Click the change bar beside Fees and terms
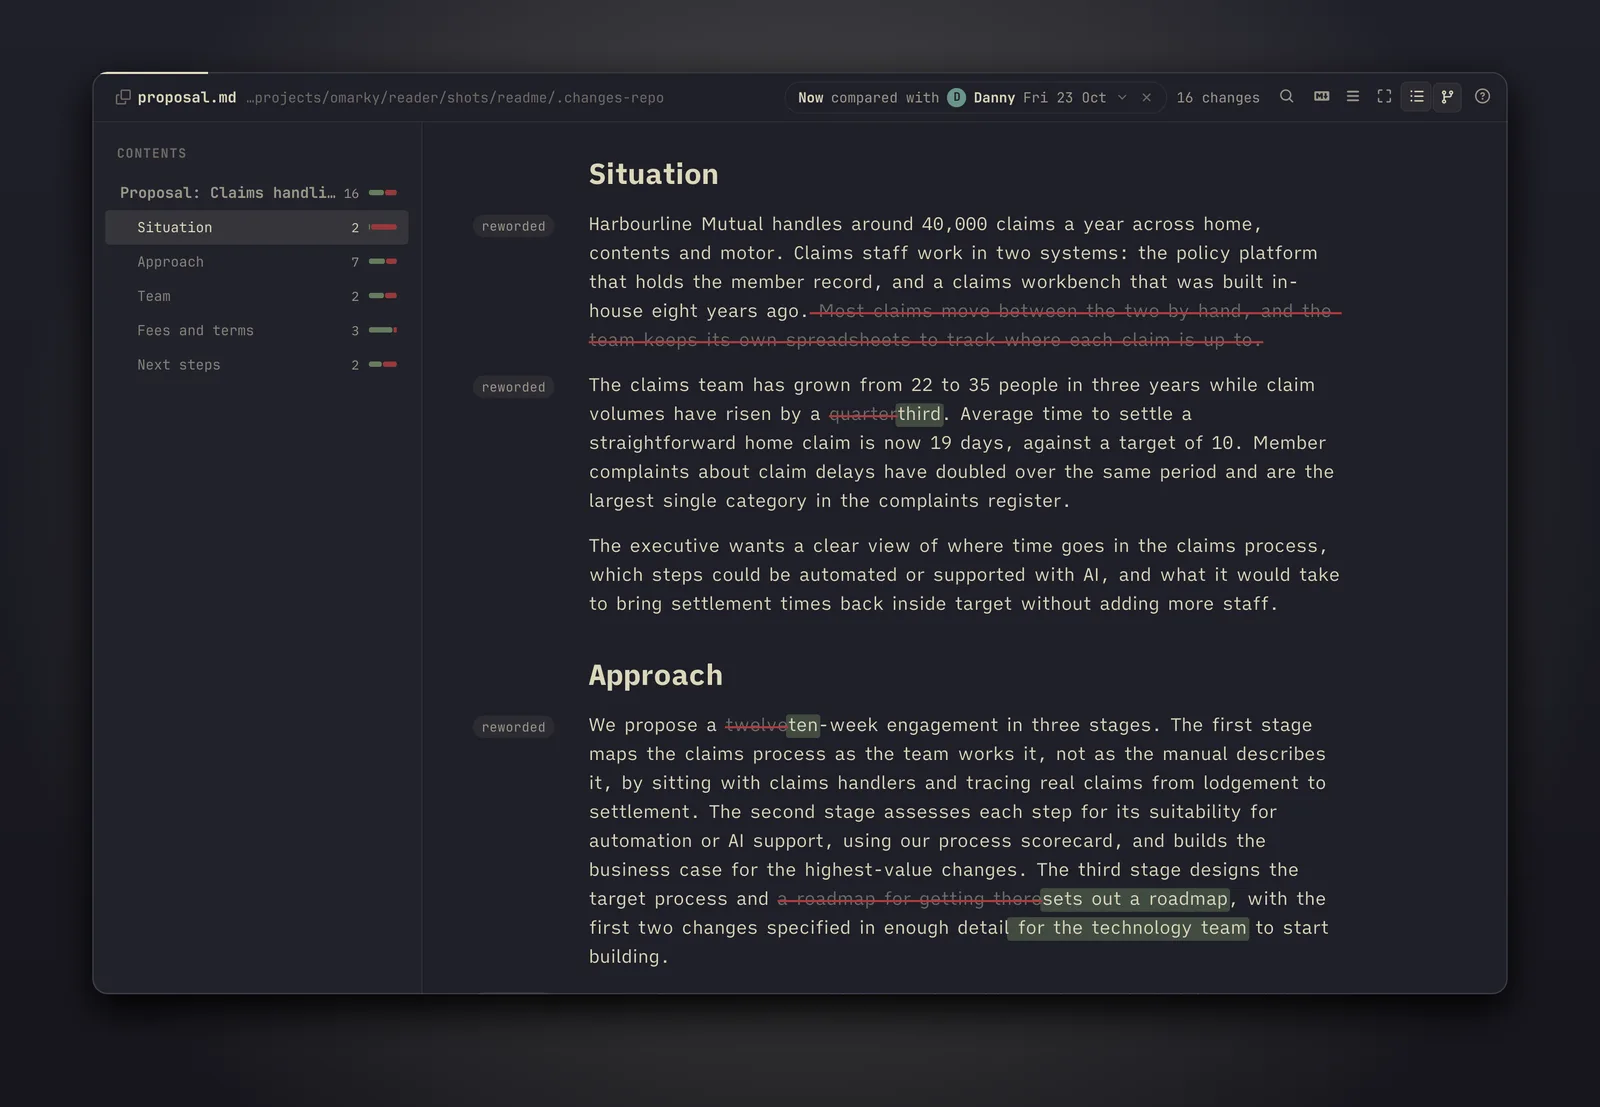The height and width of the screenshot is (1107, 1600). [x=383, y=330]
